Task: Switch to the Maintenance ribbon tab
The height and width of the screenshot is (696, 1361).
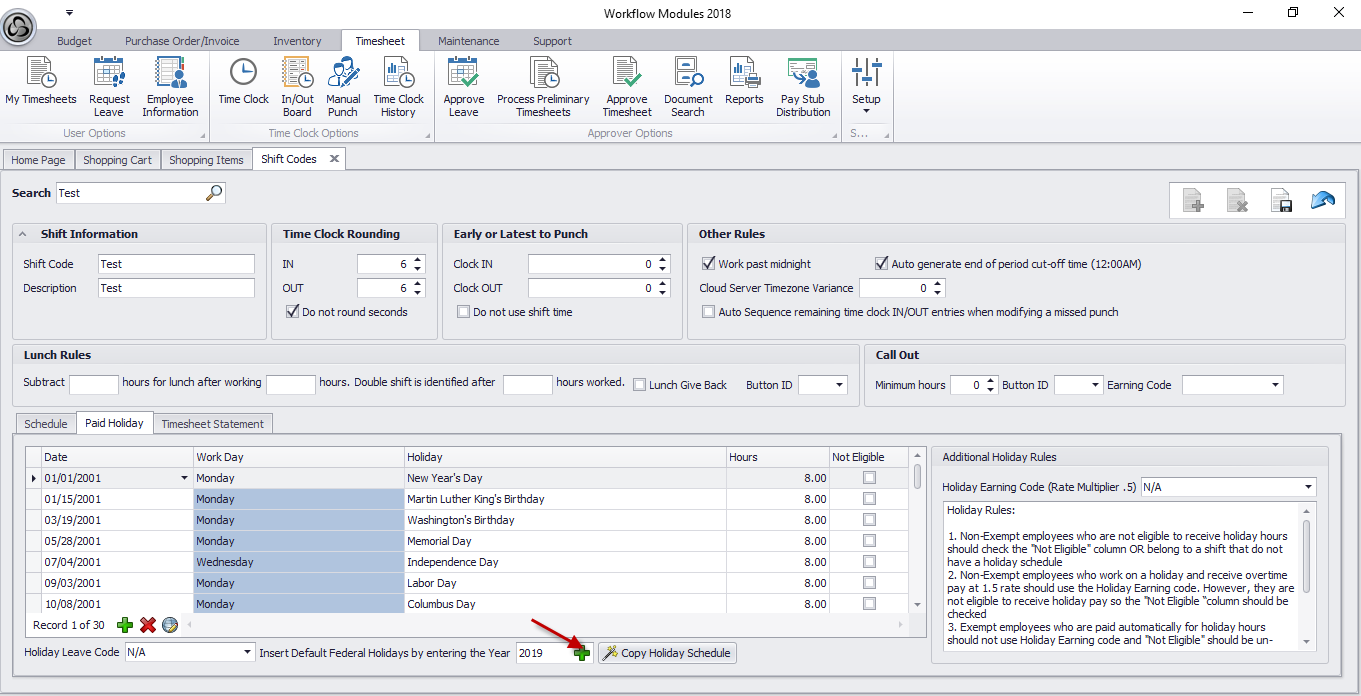Action: click(x=468, y=41)
